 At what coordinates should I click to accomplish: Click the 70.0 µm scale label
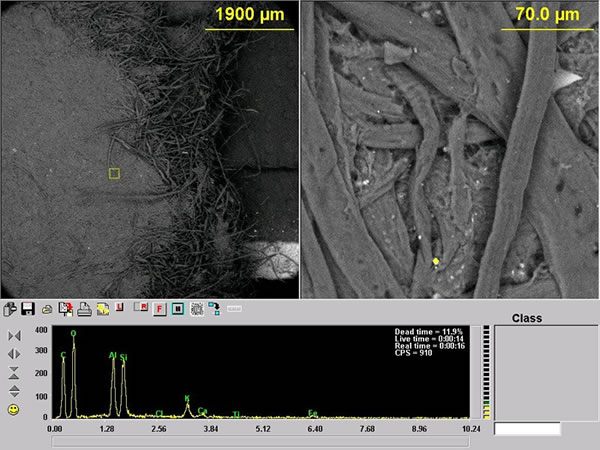(x=547, y=14)
